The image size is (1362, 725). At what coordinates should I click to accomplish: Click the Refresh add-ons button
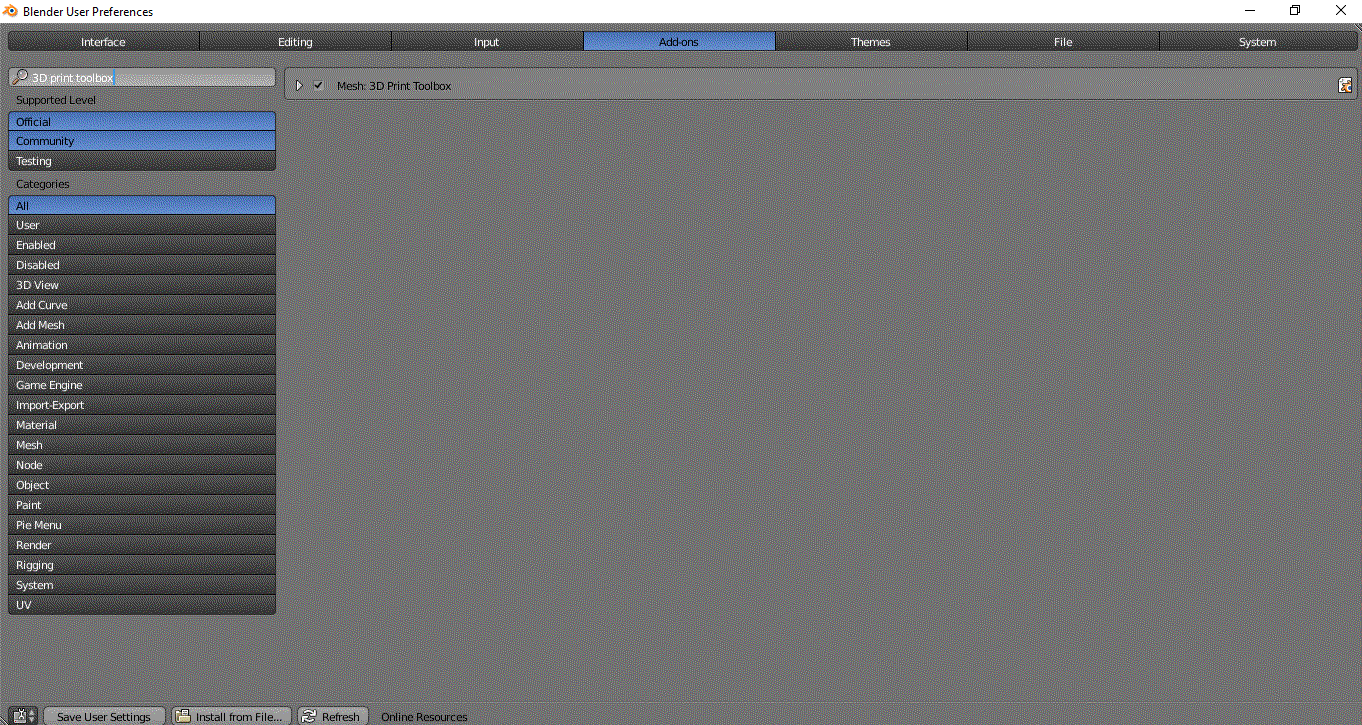click(x=333, y=716)
